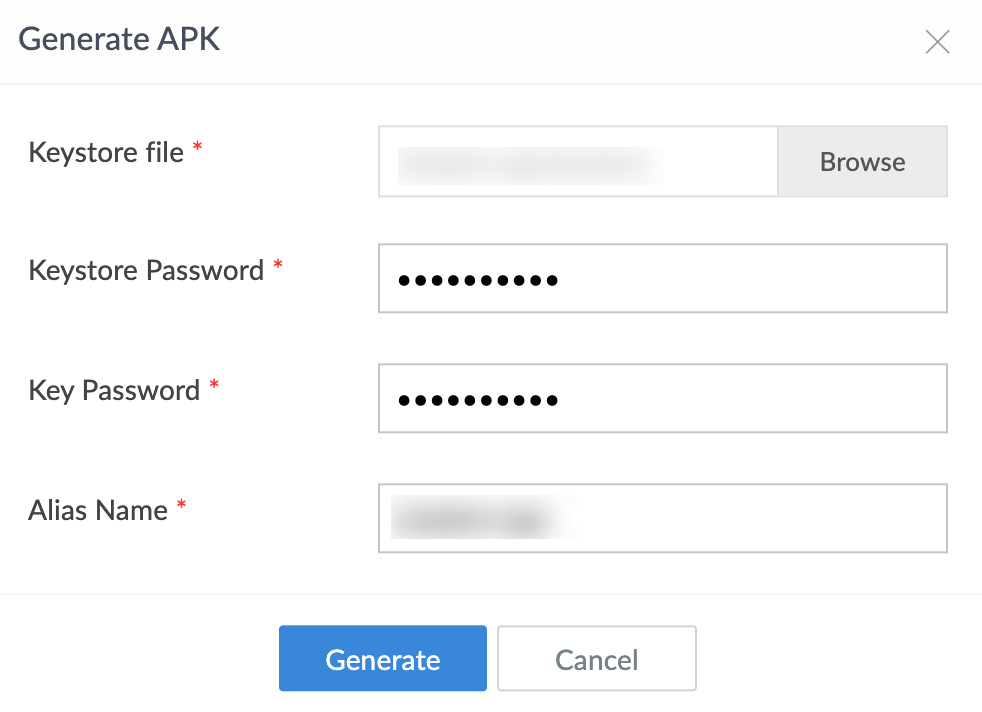The image size is (982, 712).
Task: Select the Alias Name input box
Action: coord(662,518)
